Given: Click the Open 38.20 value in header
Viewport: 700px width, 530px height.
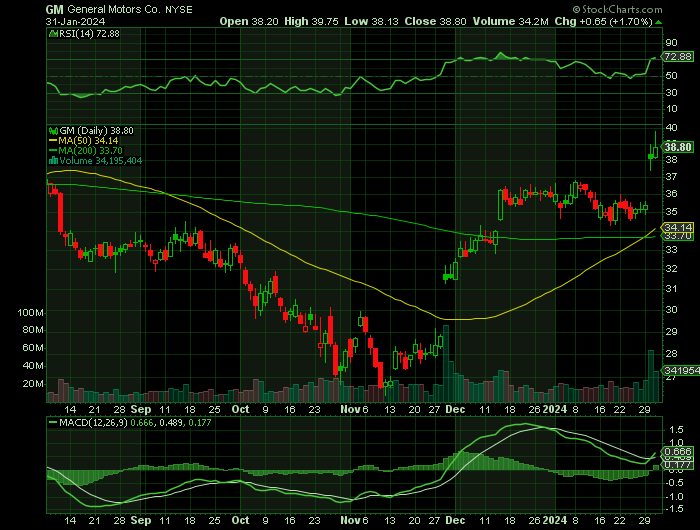Looking at the screenshot, I should (x=249, y=21).
